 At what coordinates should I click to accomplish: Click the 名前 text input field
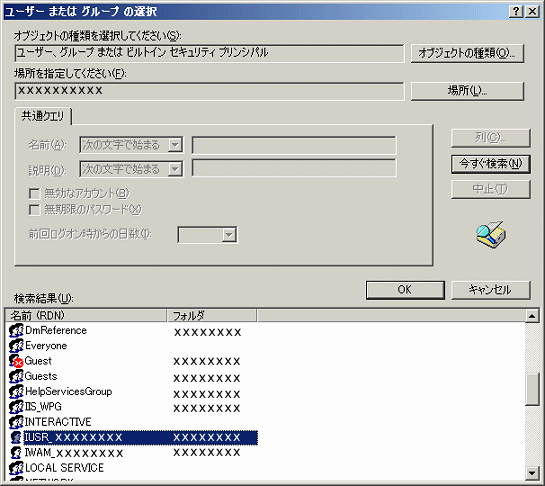294,145
